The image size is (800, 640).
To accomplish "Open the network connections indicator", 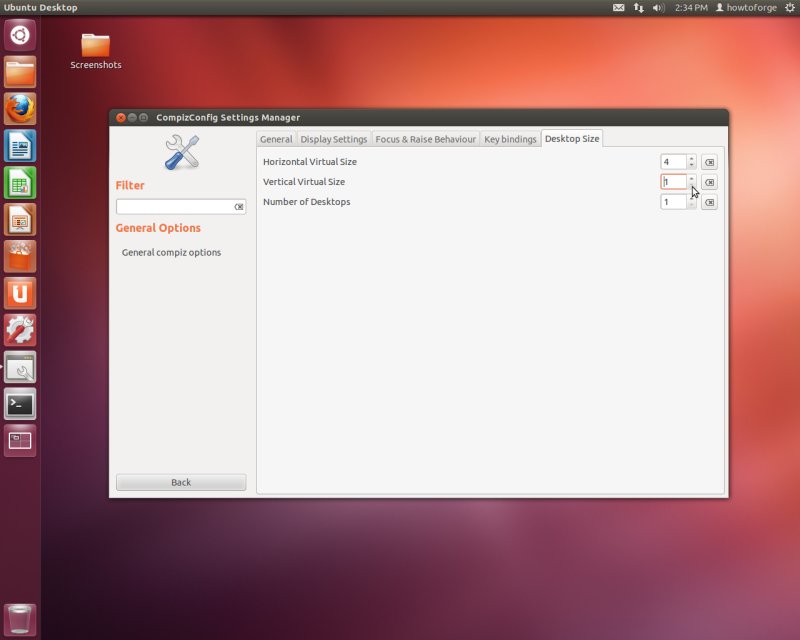I will point(638,8).
